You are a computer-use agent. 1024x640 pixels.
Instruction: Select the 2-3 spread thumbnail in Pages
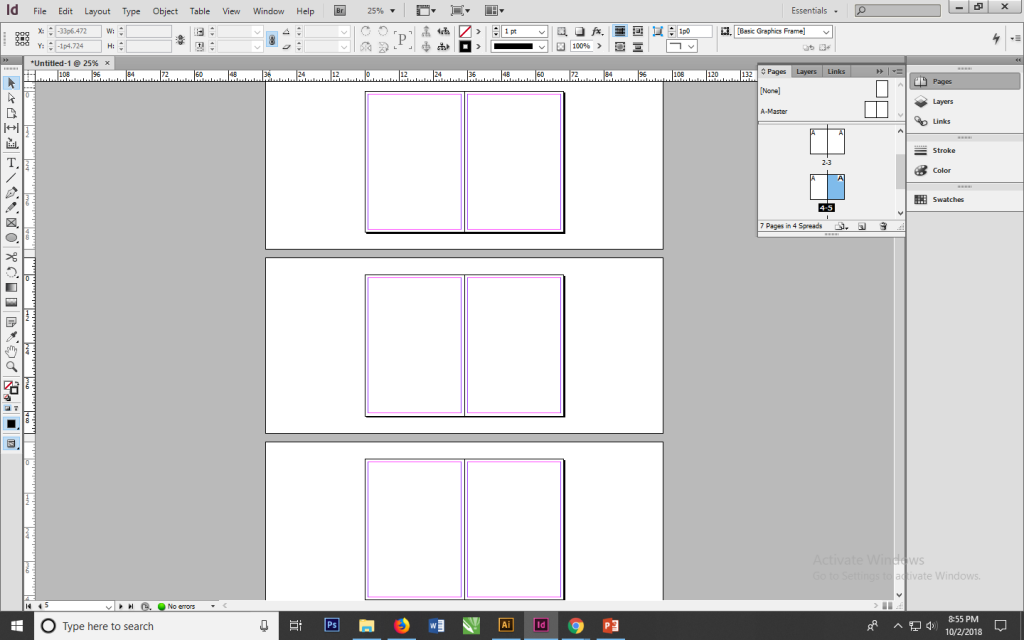(x=827, y=141)
